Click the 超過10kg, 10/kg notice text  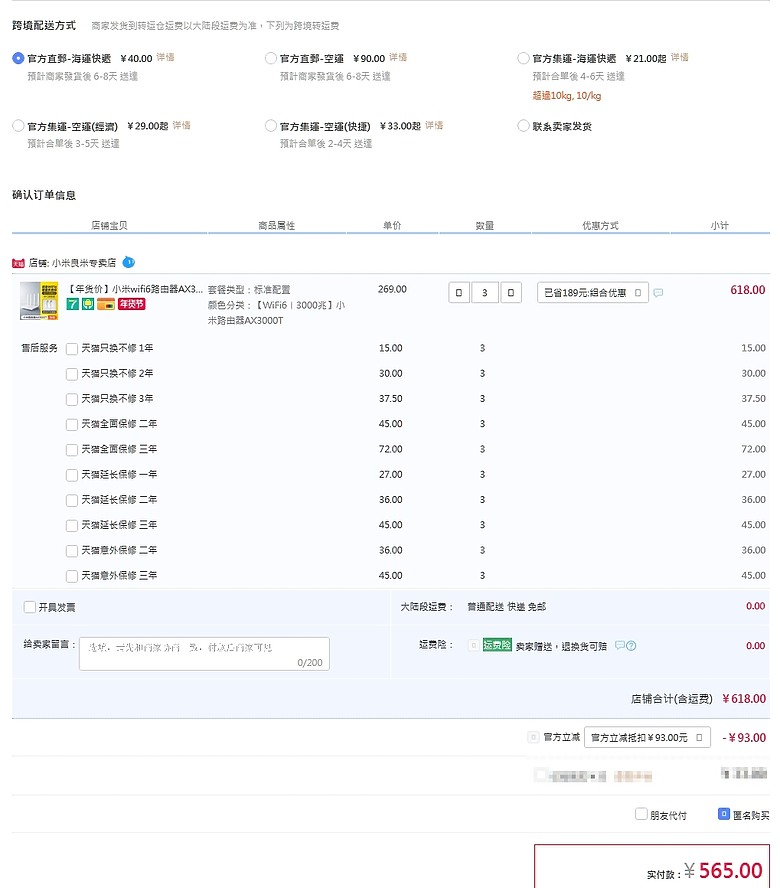pos(566,96)
